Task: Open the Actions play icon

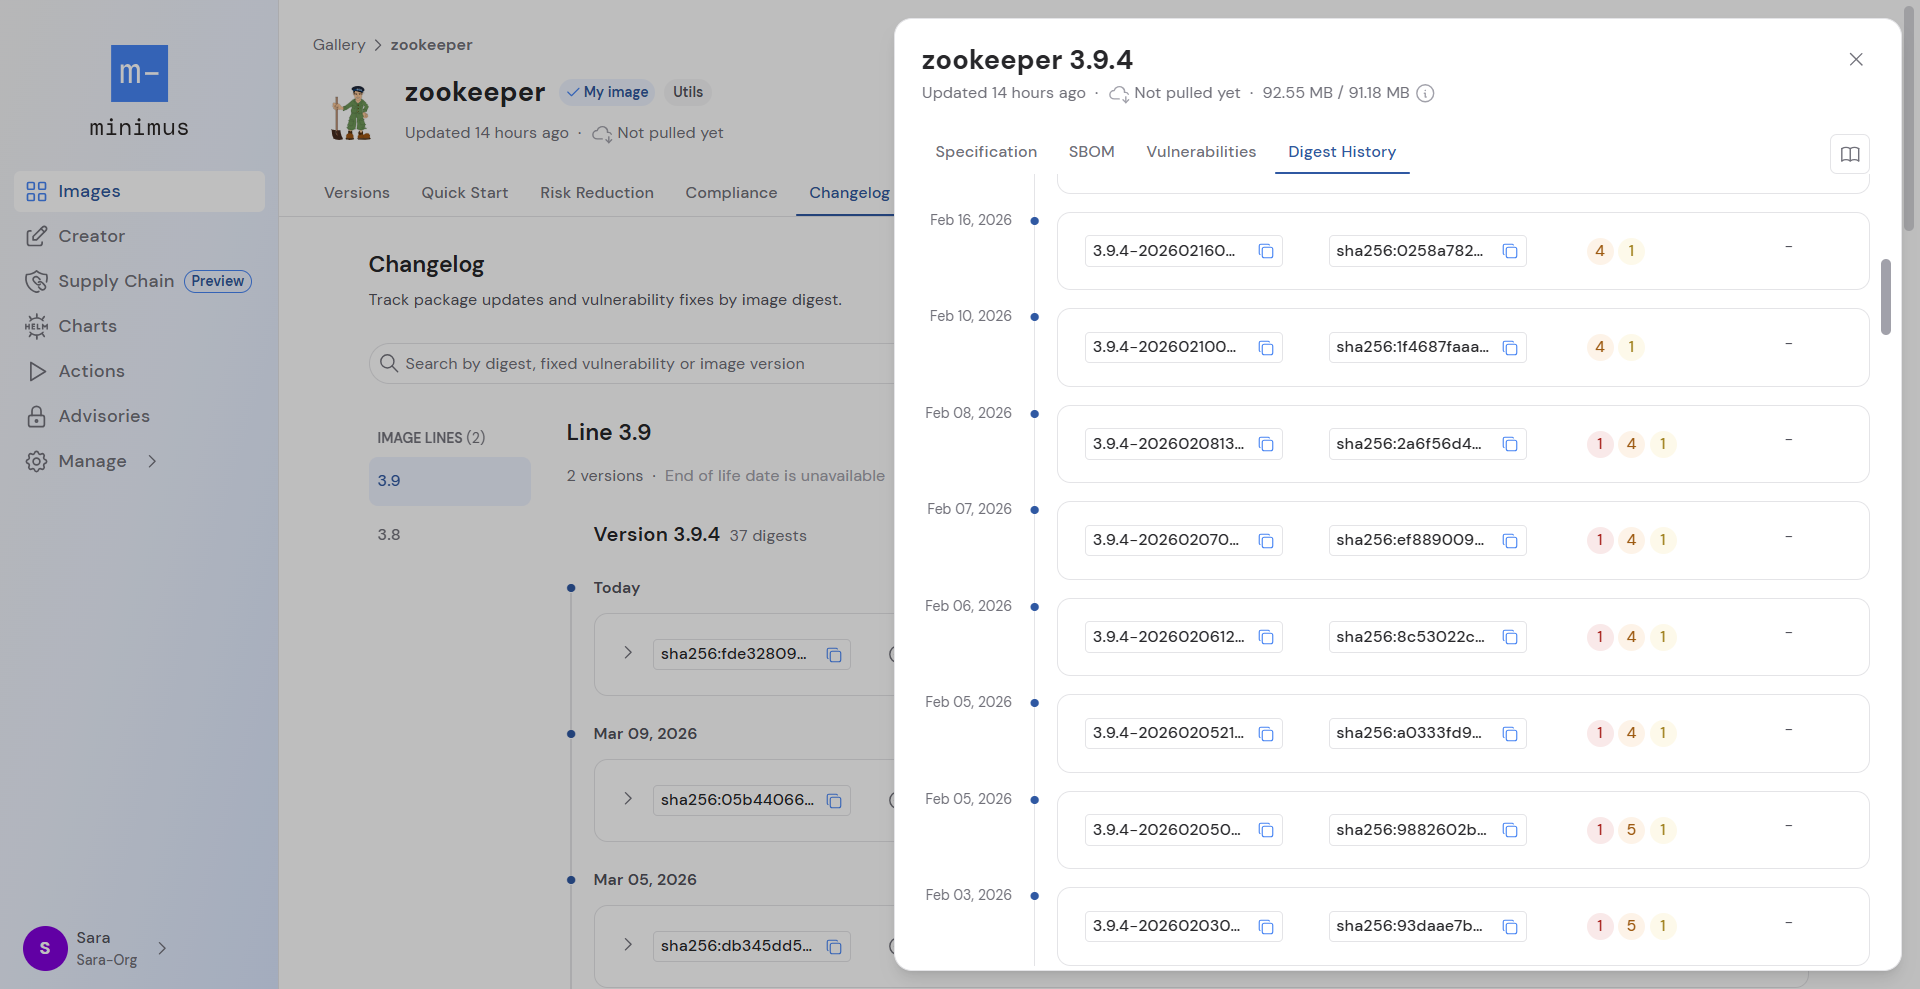Action: [36, 371]
